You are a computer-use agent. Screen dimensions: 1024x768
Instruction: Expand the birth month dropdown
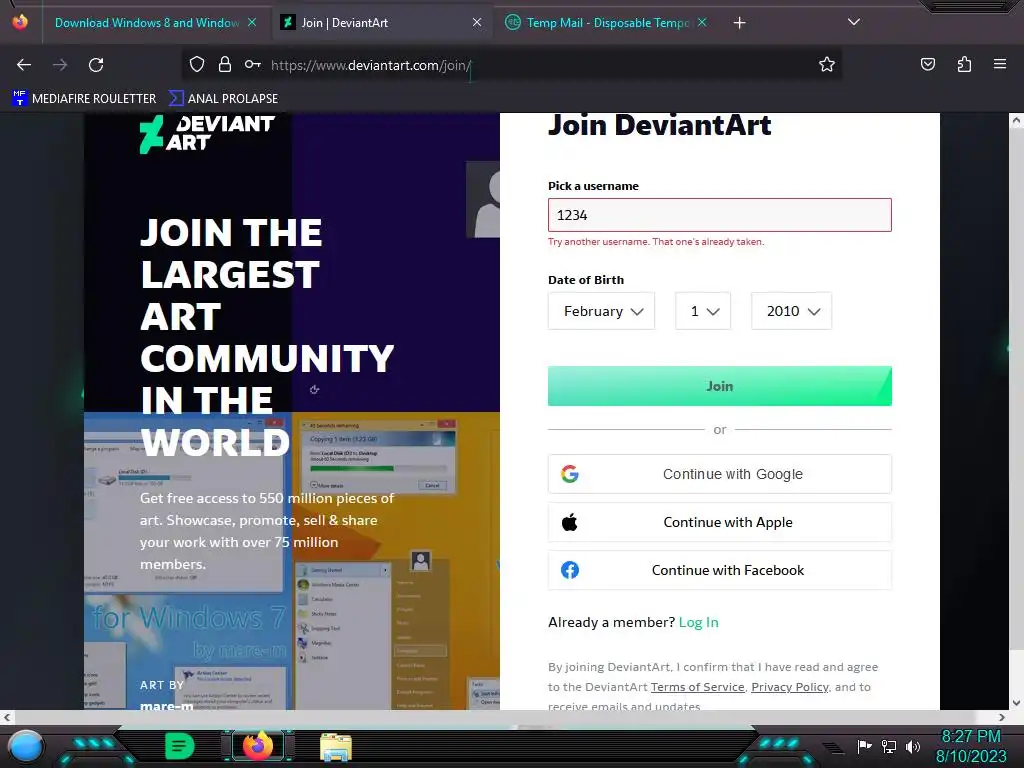pyautogui.click(x=601, y=311)
